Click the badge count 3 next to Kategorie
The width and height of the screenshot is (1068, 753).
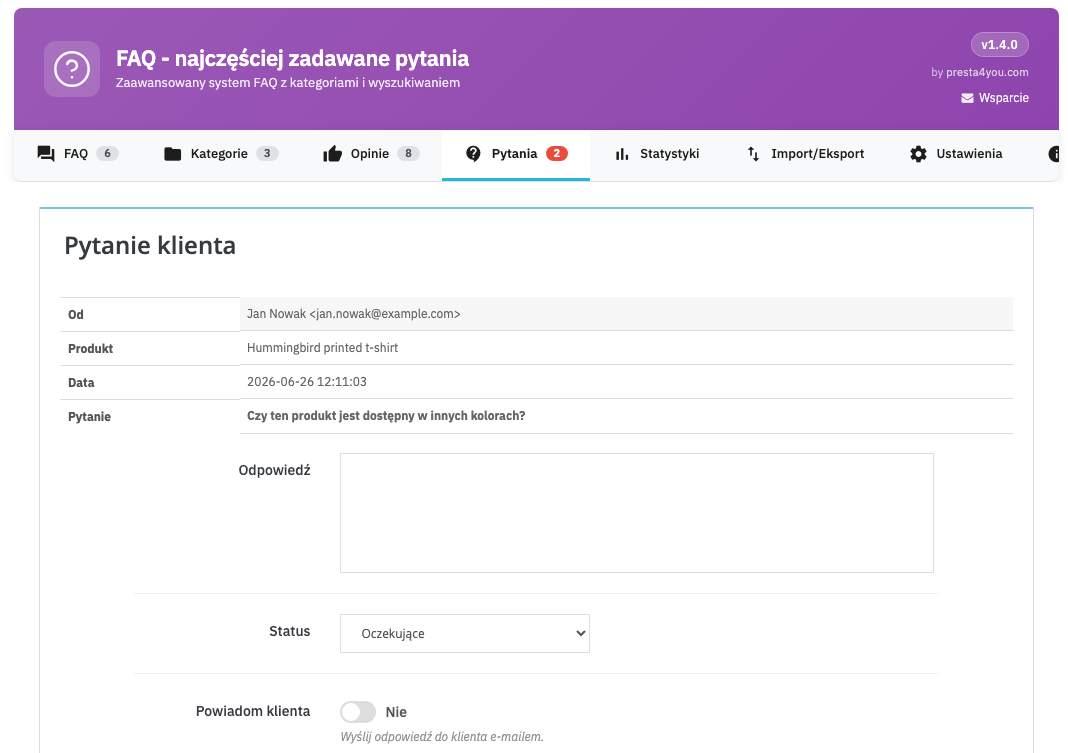267,154
